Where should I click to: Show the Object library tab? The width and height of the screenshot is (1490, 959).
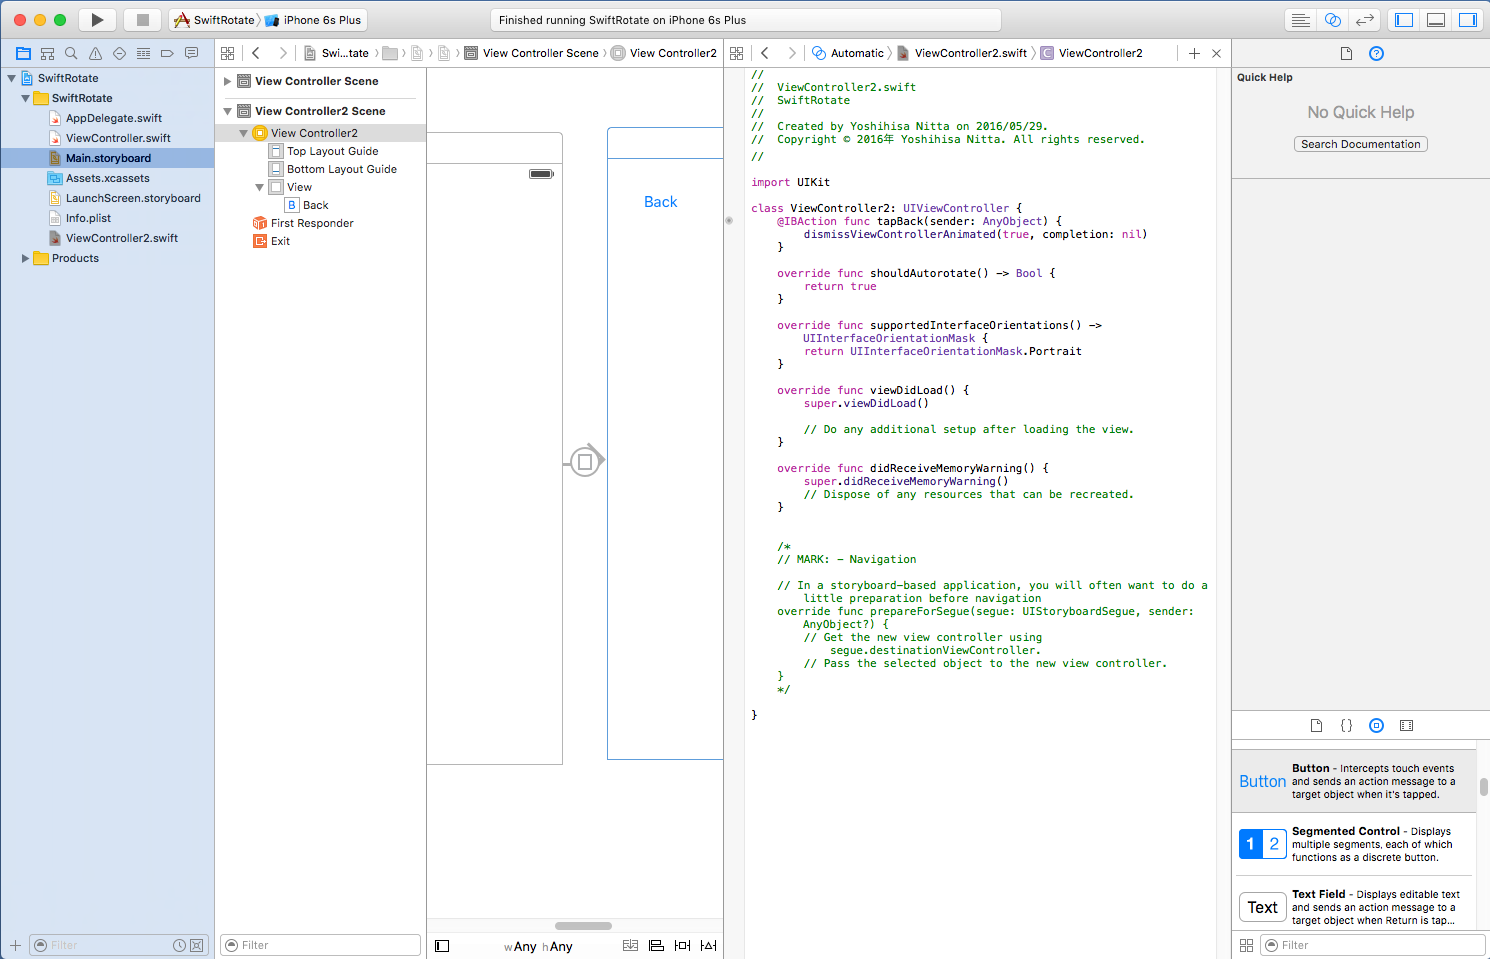coord(1376,726)
